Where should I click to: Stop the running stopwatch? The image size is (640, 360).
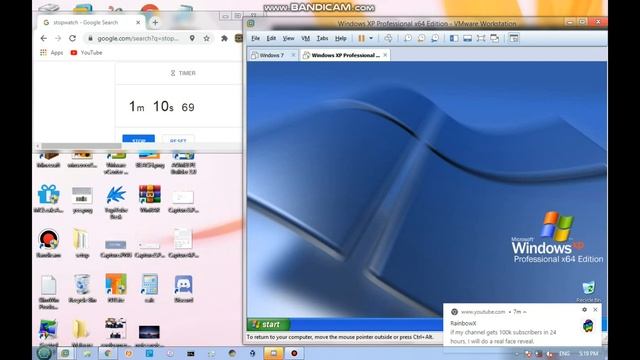pyautogui.click(x=138, y=139)
